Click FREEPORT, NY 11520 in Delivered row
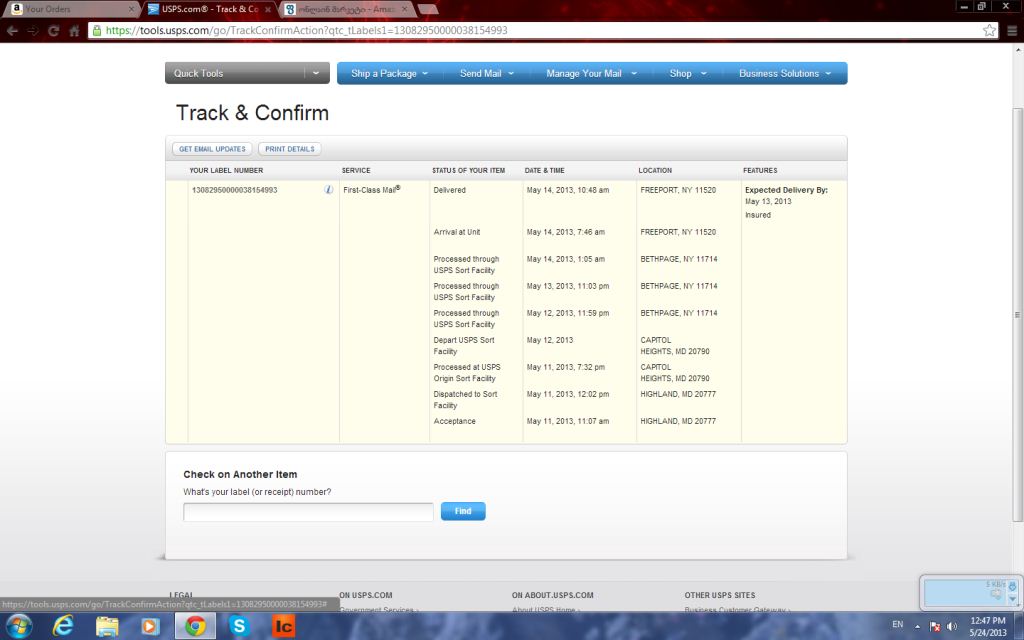Screen dimensions: 1024x640 click(678, 190)
